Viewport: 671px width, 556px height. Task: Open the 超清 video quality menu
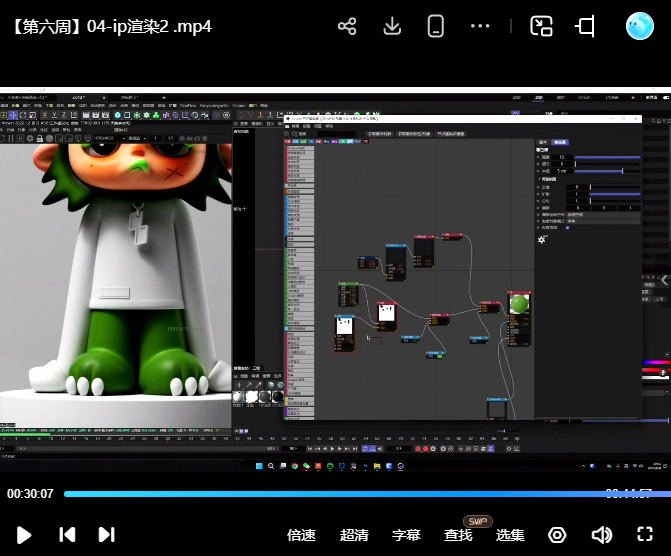click(354, 535)
